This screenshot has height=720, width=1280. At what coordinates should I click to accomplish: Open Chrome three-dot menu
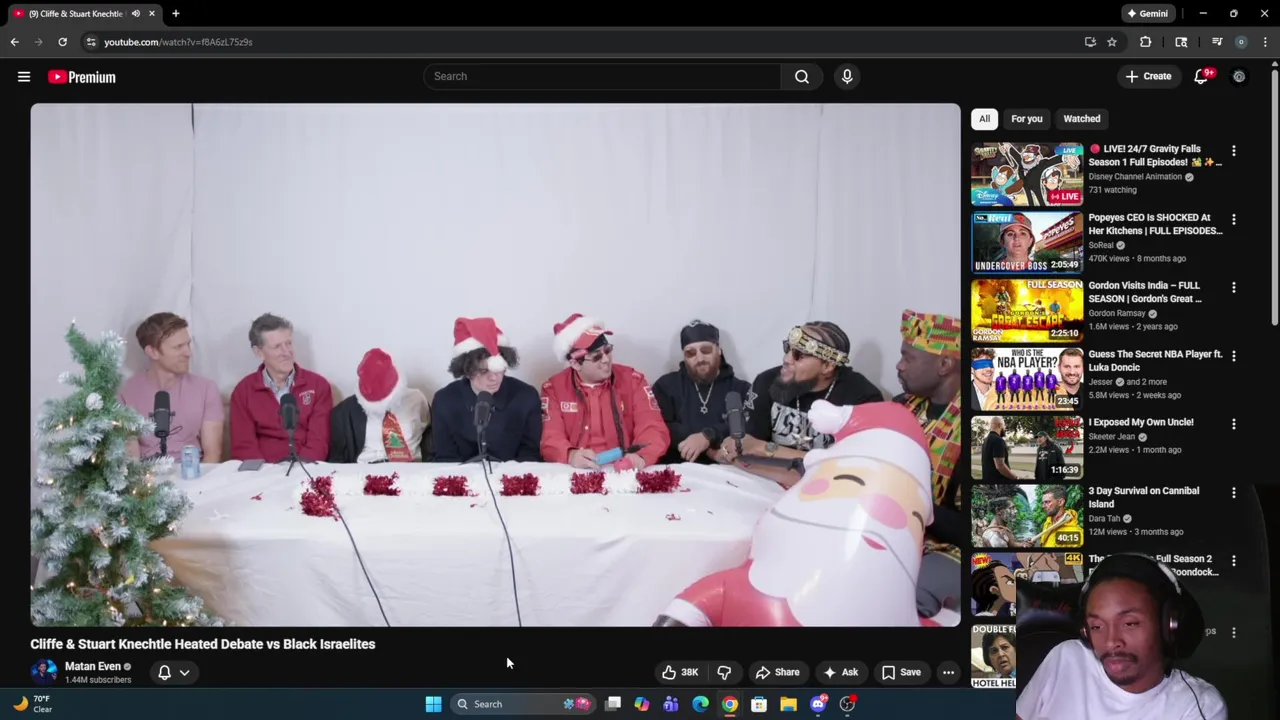pos(1265,42)
